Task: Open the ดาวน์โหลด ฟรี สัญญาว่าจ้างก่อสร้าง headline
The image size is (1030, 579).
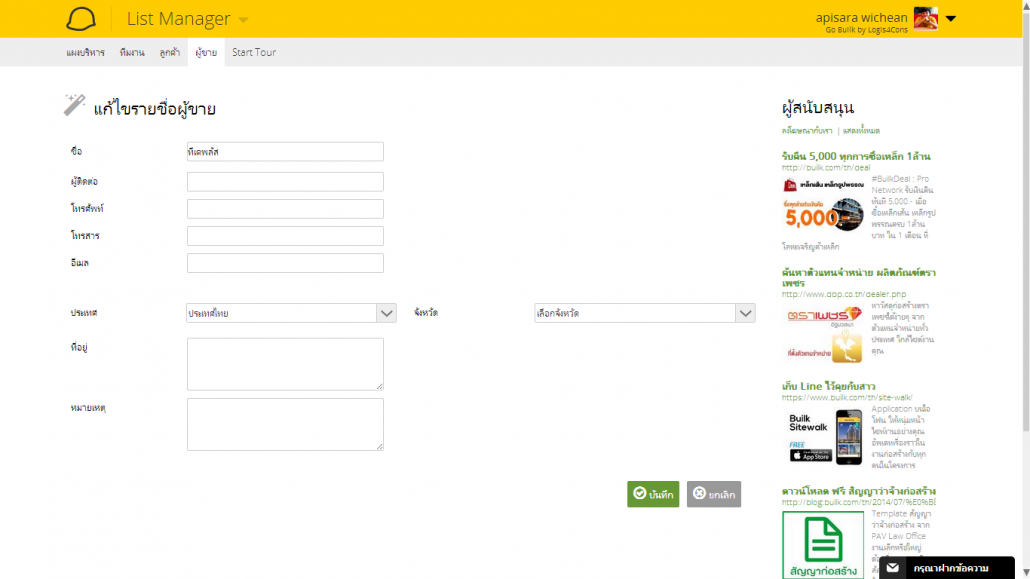Action: pos(859,491)
